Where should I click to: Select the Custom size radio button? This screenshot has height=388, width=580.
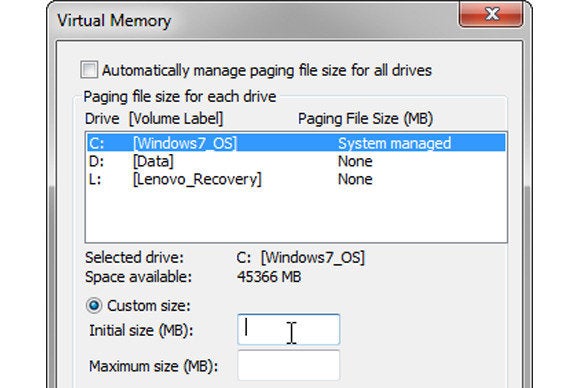pyautogui.click(x=94, y=306)
